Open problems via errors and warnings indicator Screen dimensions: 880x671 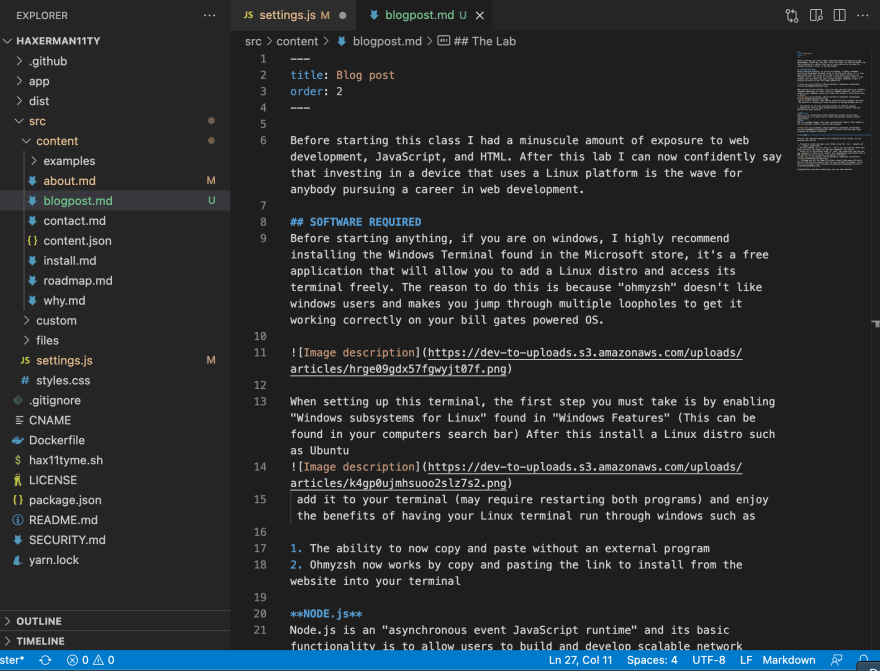[x=90, y=660]
